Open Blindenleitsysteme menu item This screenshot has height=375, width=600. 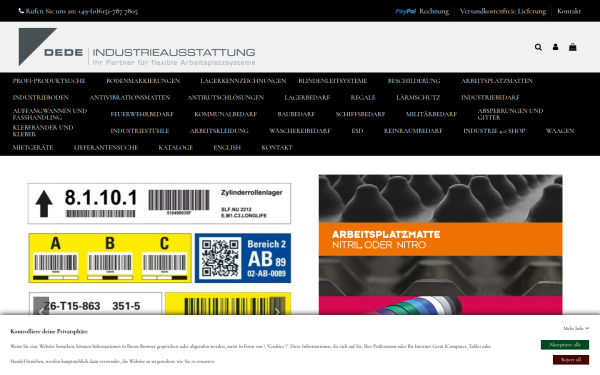(x=333, y=81)
